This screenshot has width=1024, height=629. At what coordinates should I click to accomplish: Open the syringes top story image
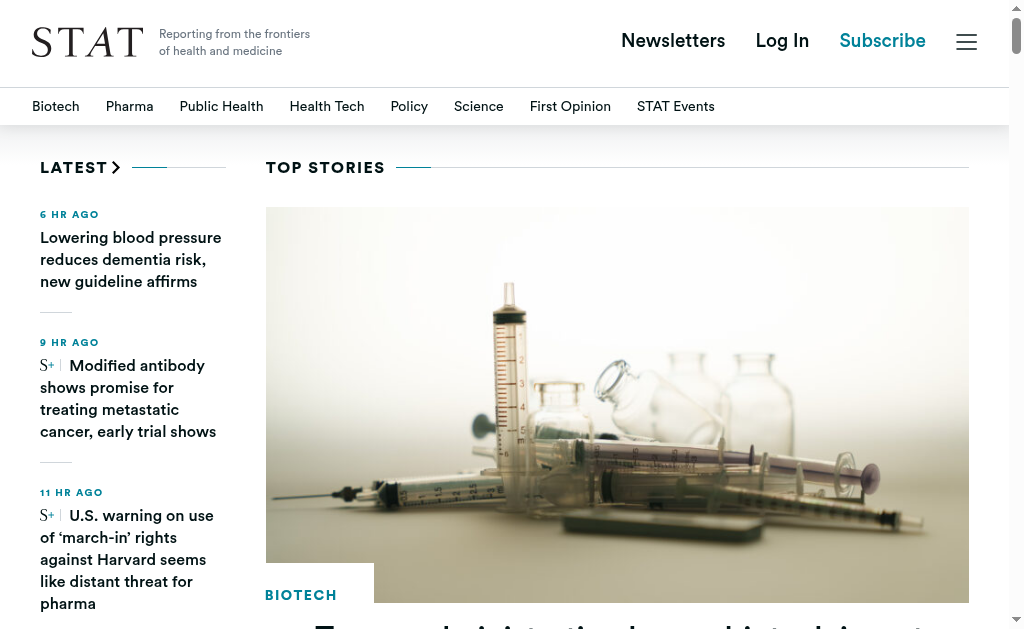617,404
